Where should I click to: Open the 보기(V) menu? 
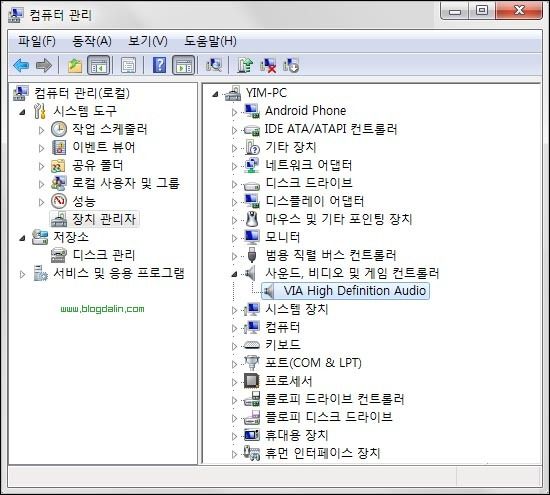tap(148, 41)
